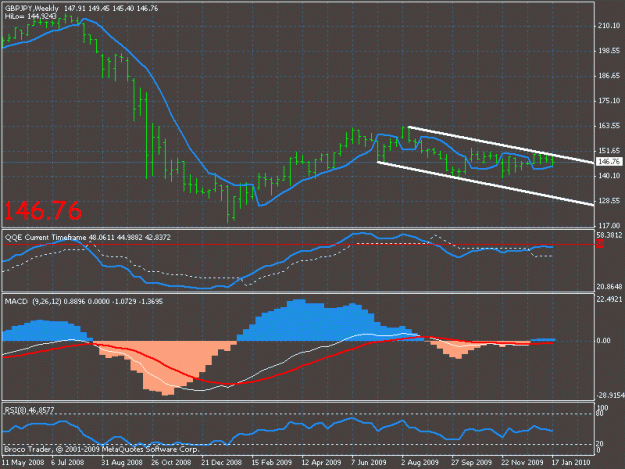Select the 186.65 price axis label
The height and width of the screenshot is (469, 625).
(609, 75)
